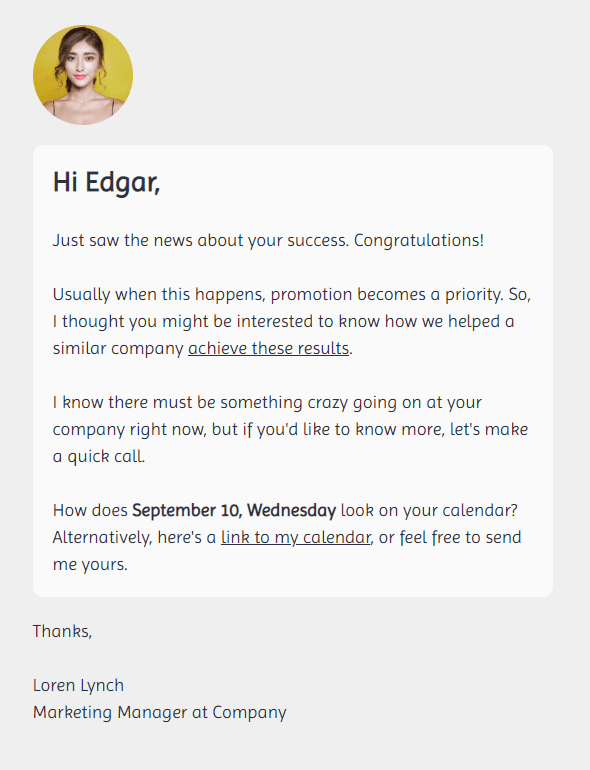This screenshot has width=590, height=770.
Task: Click the "Marketing Manager at Company" title line
Action: point(160,712)
